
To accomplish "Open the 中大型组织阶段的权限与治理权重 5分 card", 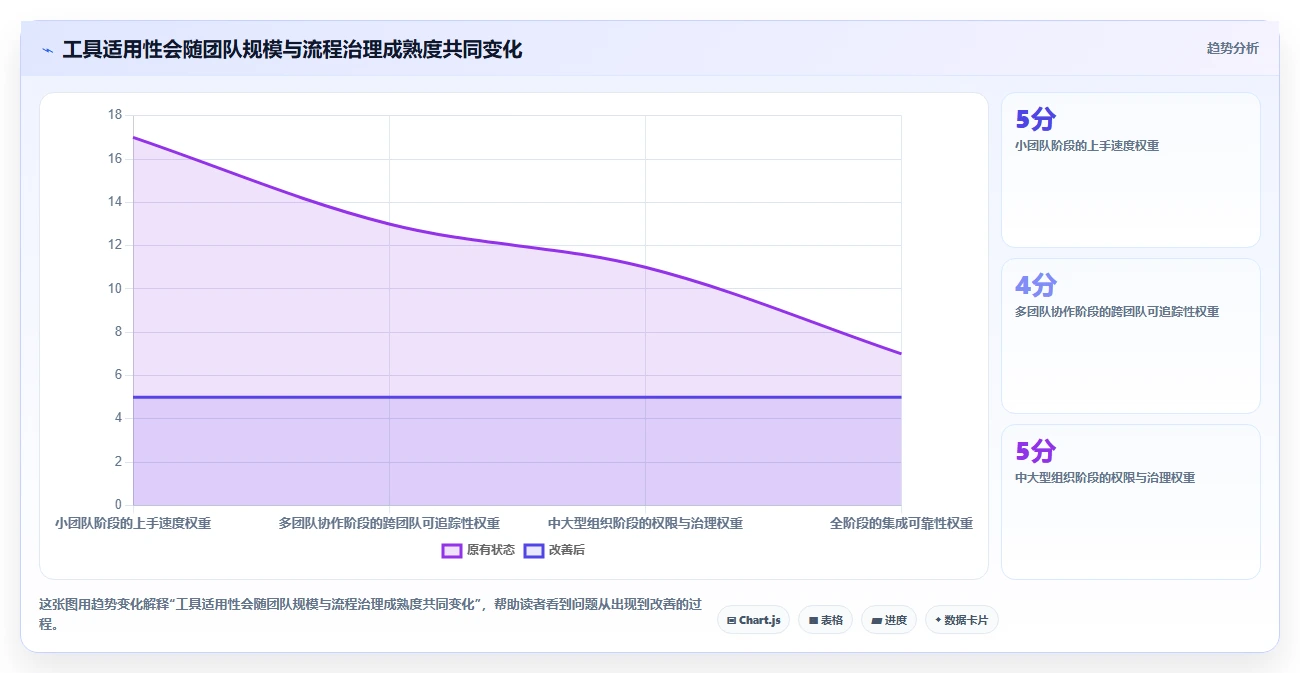I will tap(1130, 502).
